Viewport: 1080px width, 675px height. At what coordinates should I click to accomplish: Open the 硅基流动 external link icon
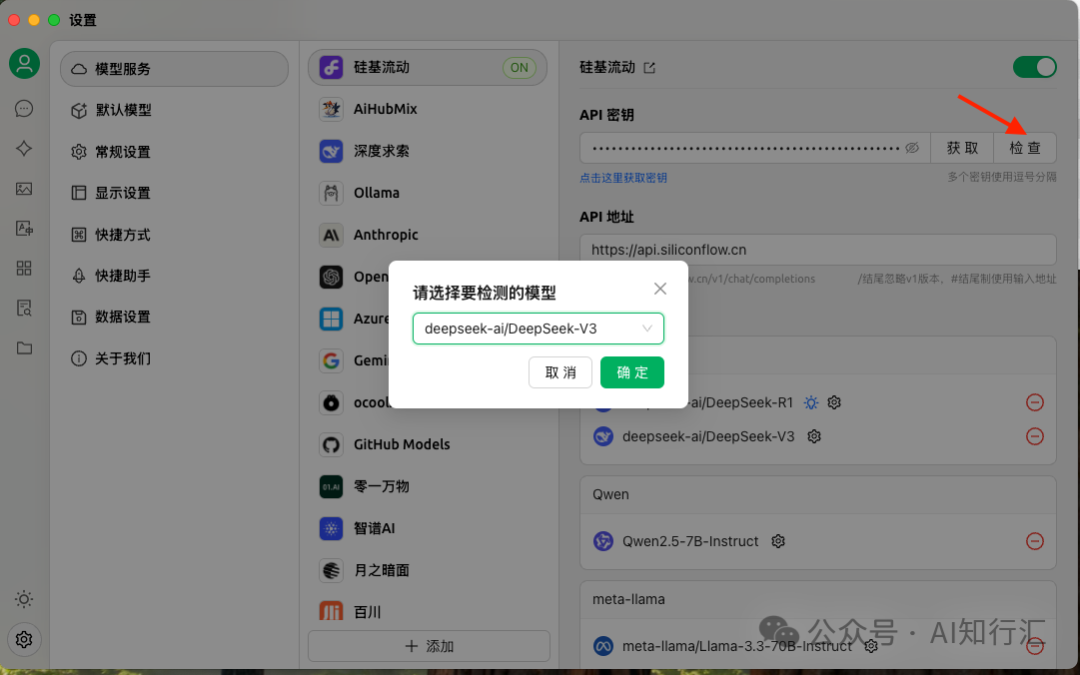(x=650, y=68)
